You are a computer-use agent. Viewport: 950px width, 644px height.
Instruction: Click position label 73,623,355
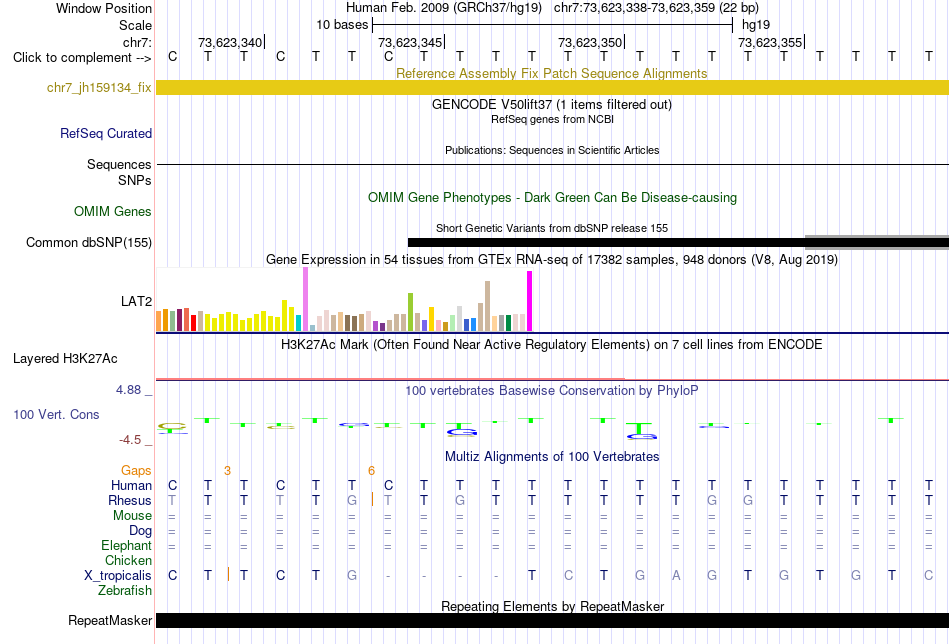[770, 42]
